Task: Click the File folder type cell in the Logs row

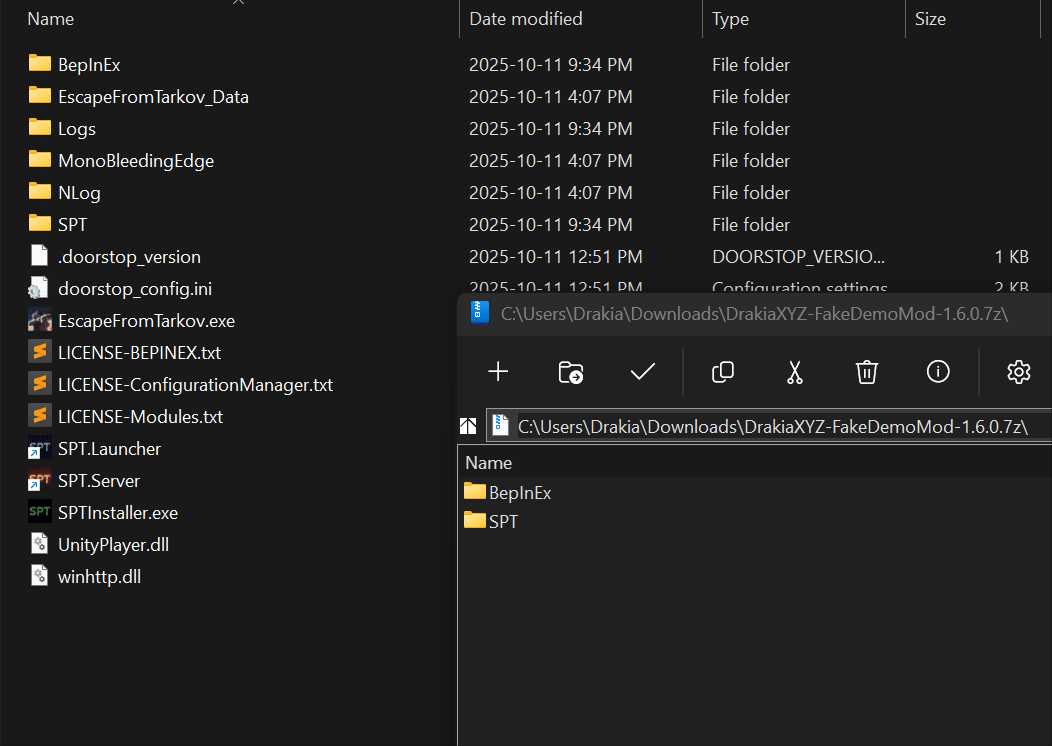Action: point(751,129)
